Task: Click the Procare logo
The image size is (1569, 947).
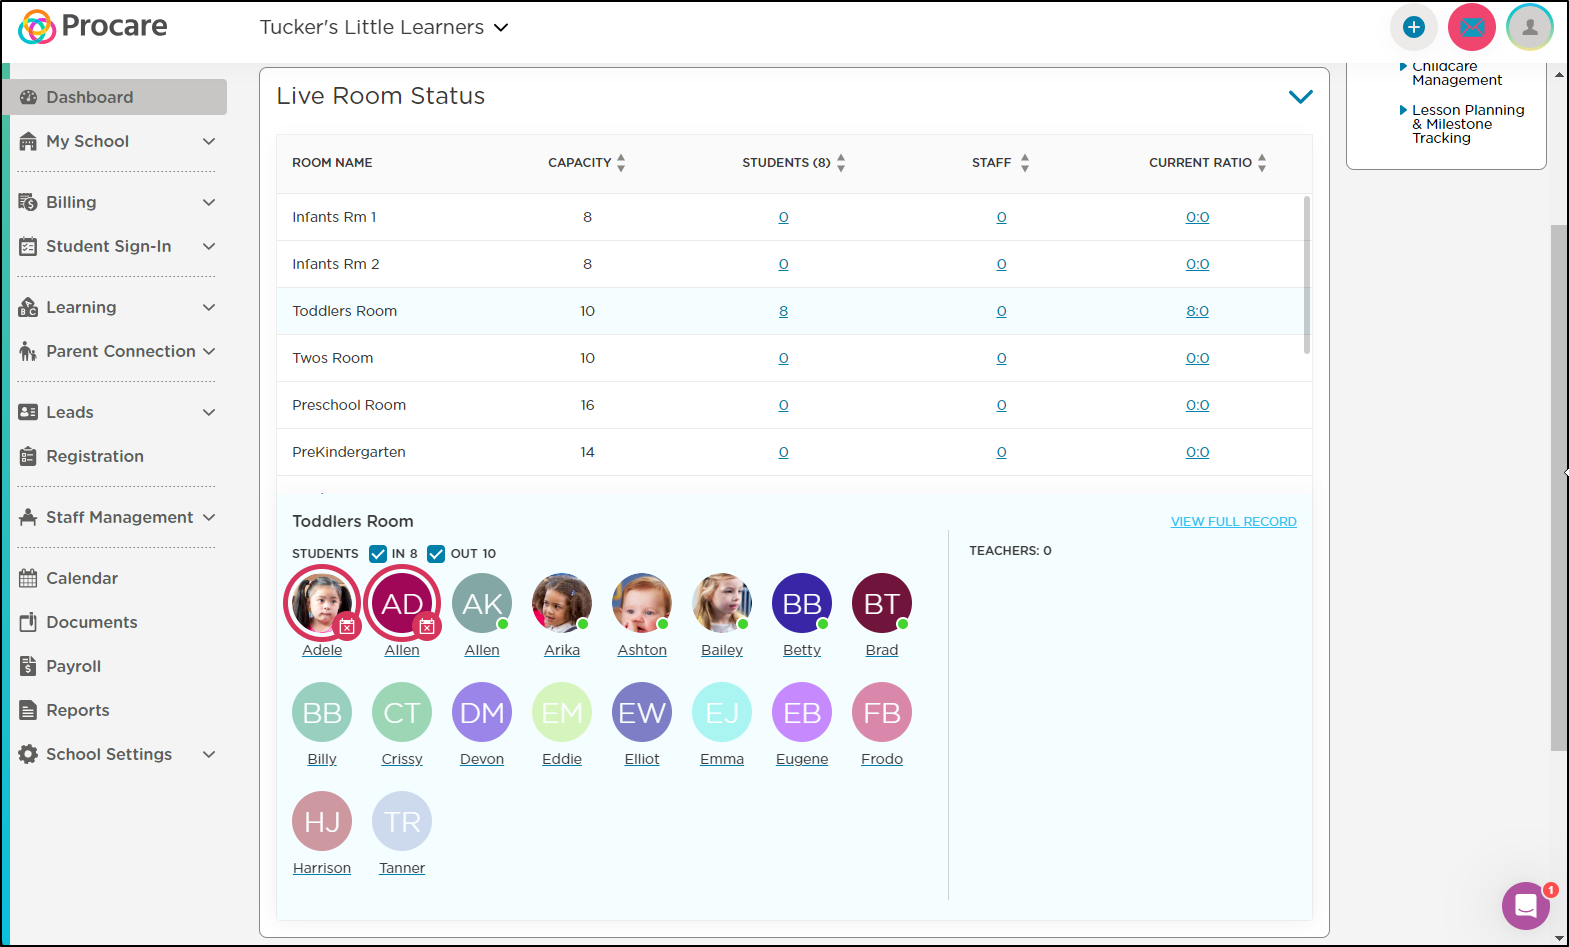Action: pos(93,27)
